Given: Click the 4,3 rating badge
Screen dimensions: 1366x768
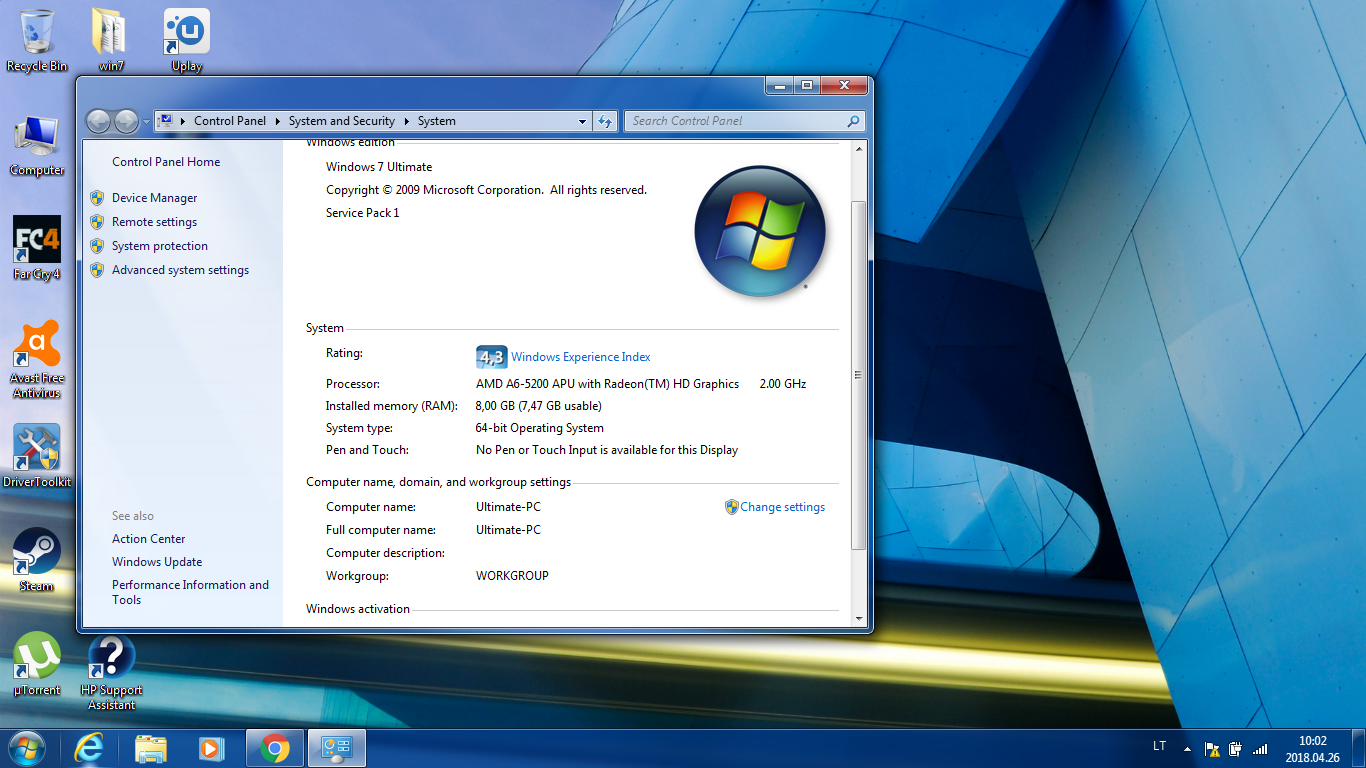Looking at the screenshot, I should 490,357.
